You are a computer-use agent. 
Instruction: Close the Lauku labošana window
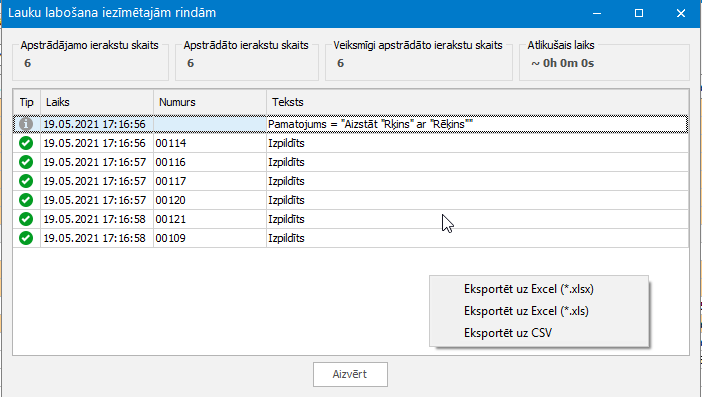tap(681, 13)
